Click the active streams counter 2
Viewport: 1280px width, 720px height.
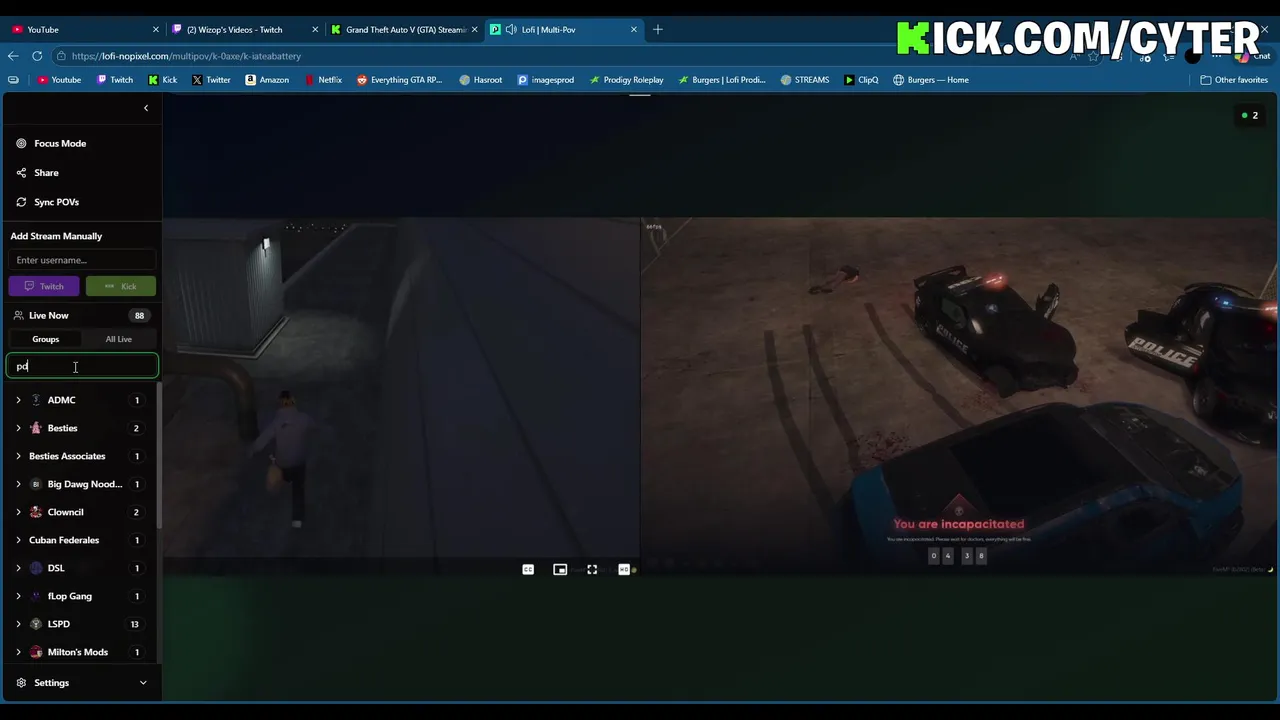pyautogui.click(x=1250, y=116)
